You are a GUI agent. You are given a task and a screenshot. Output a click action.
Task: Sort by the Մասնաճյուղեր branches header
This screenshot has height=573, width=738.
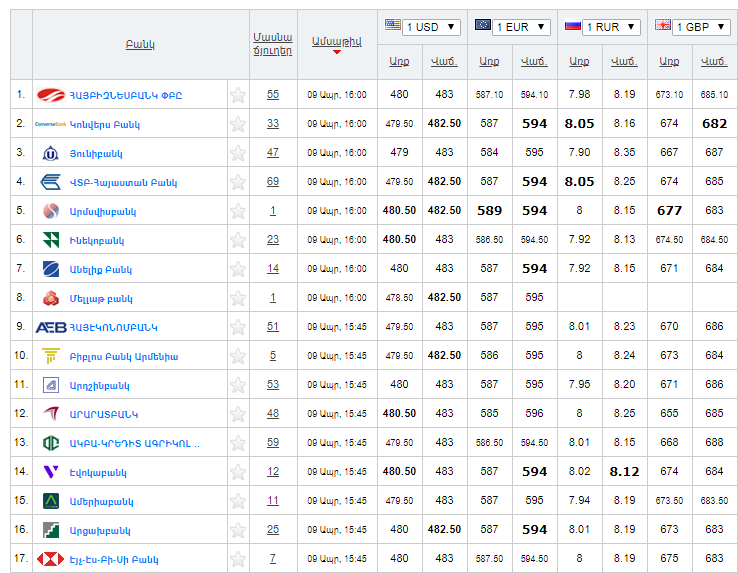(273, 44)
